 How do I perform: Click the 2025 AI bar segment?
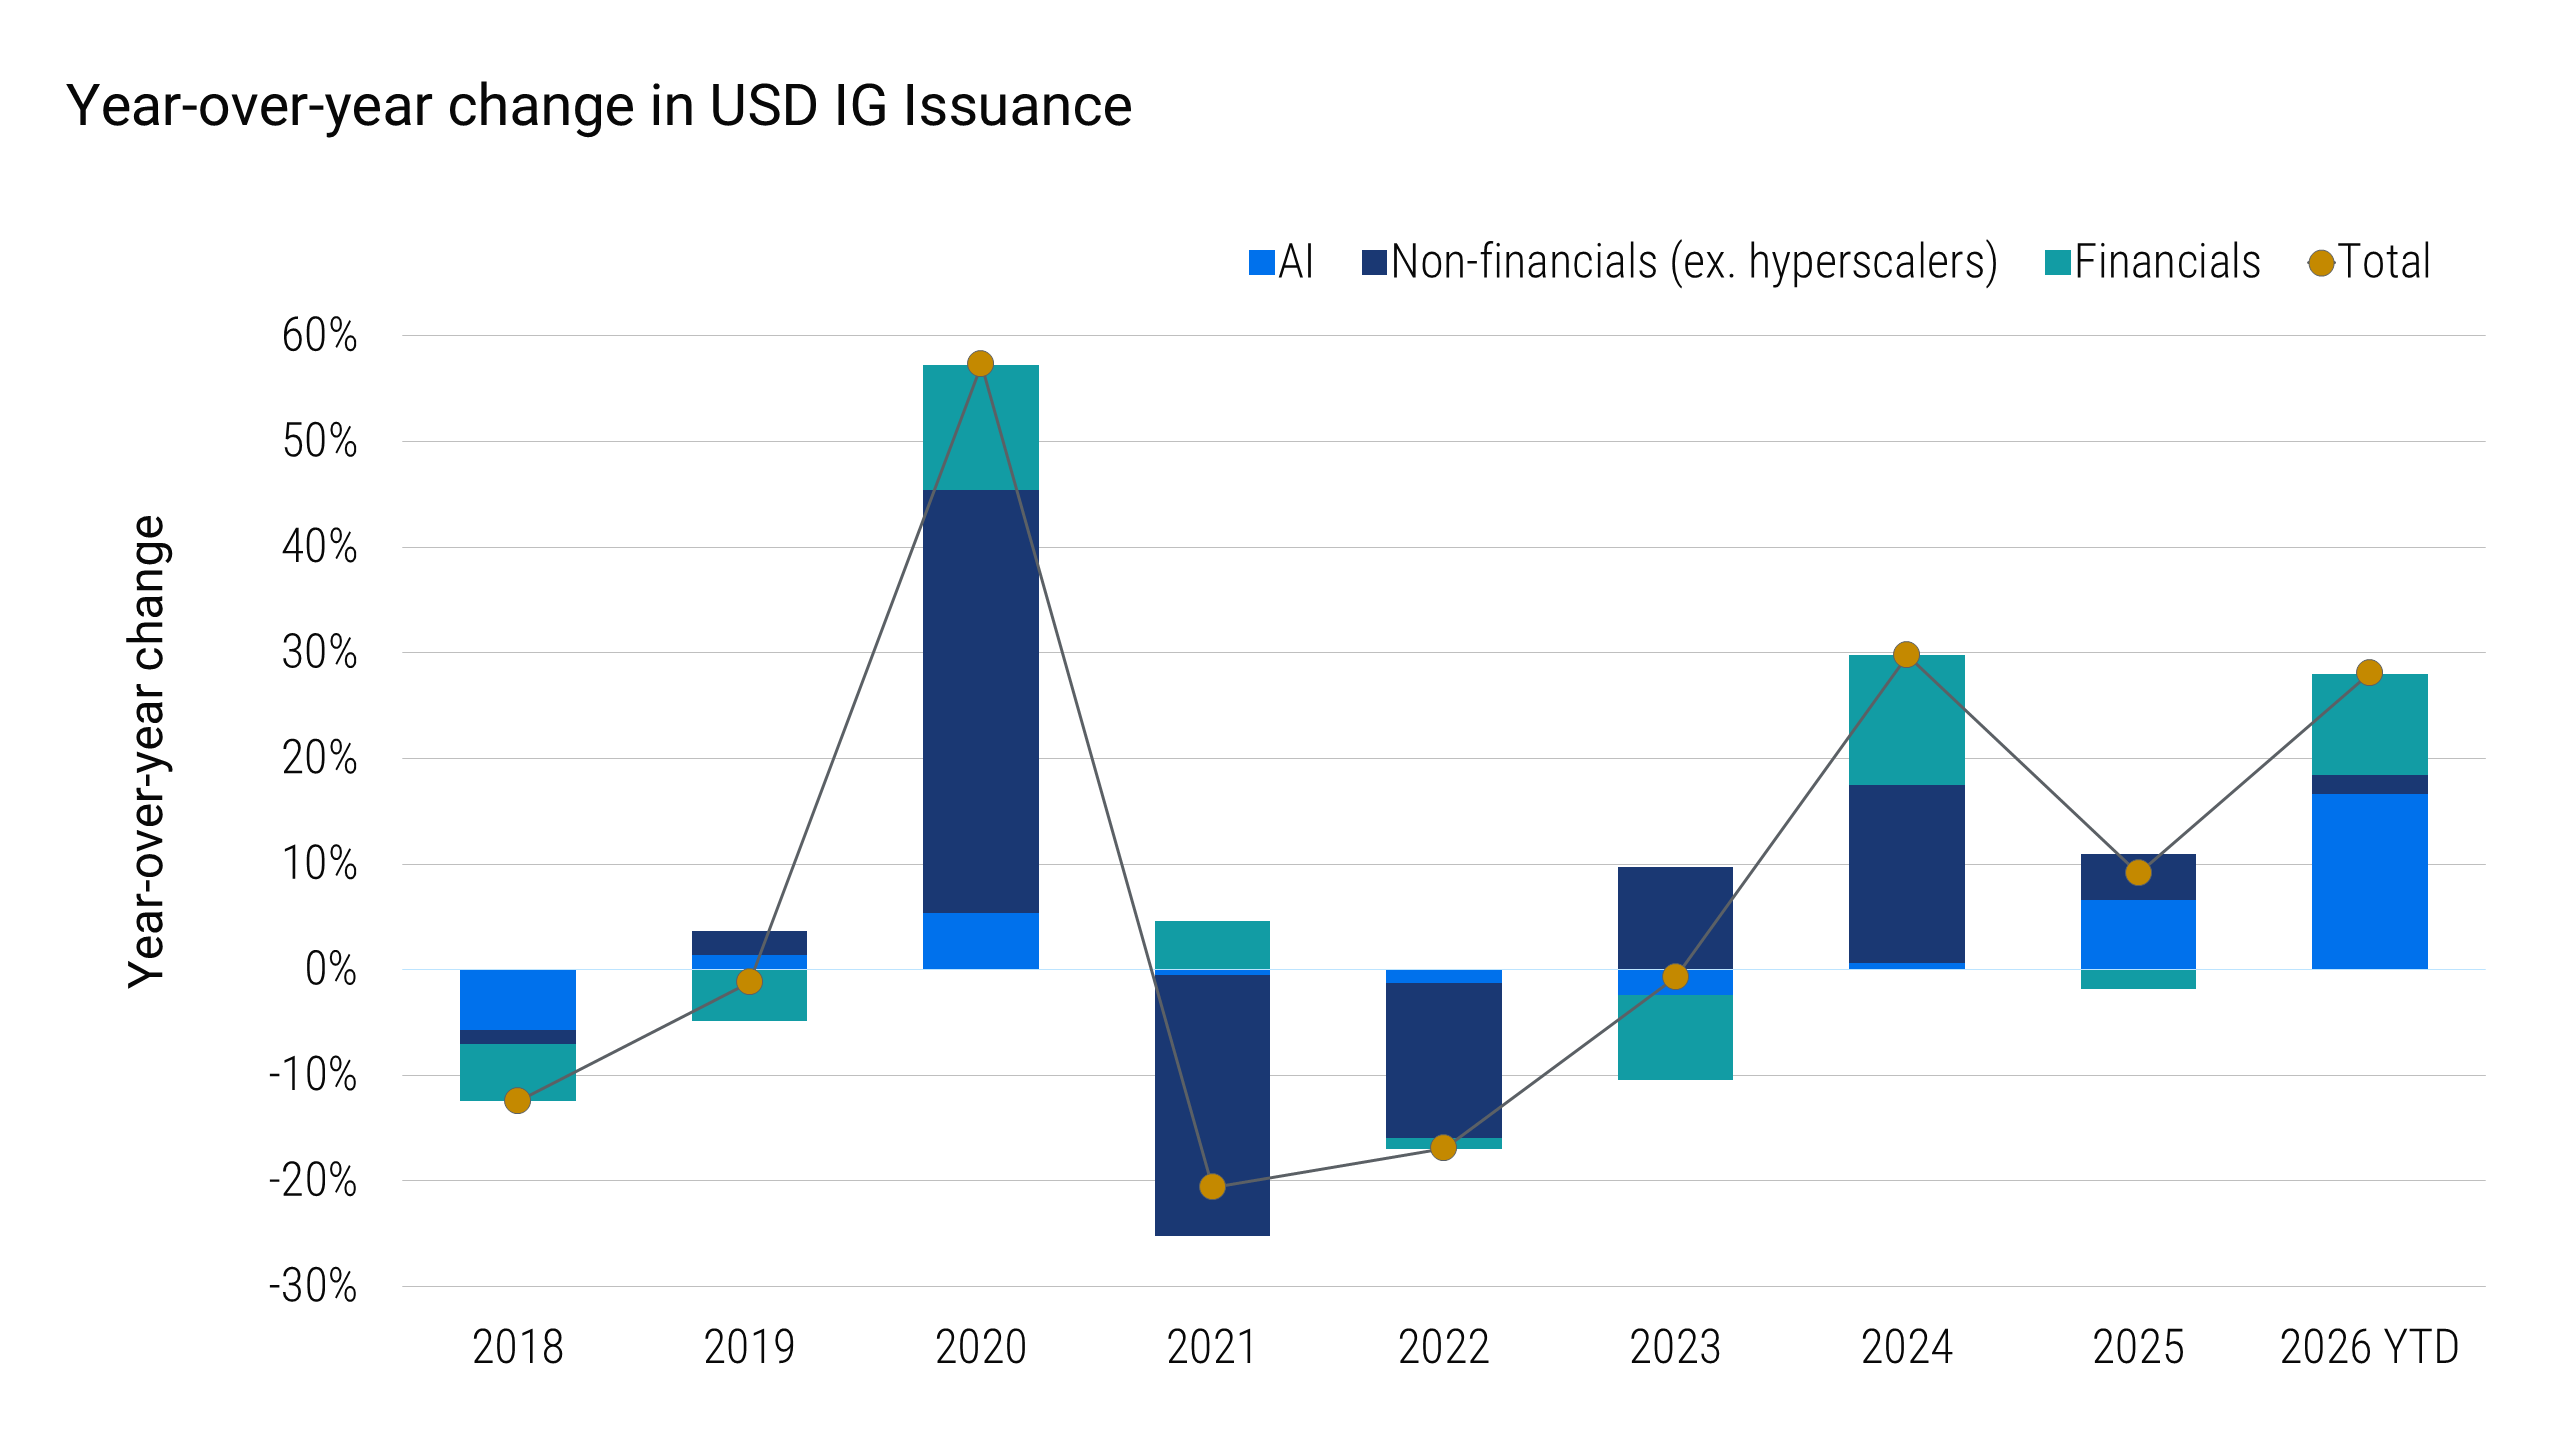(2138, 935)
